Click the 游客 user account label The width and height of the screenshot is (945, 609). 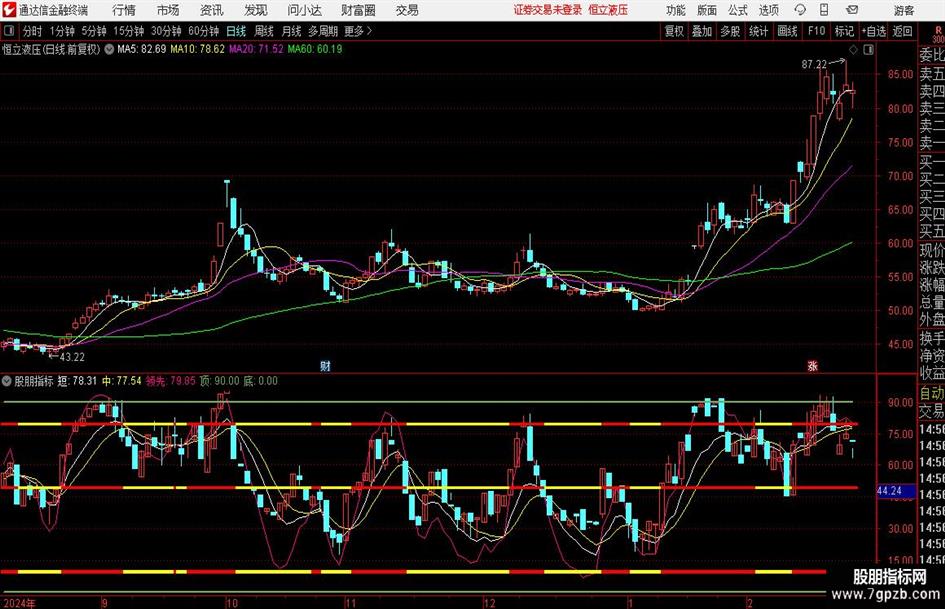pyautogui.click(x=904, y=10)
